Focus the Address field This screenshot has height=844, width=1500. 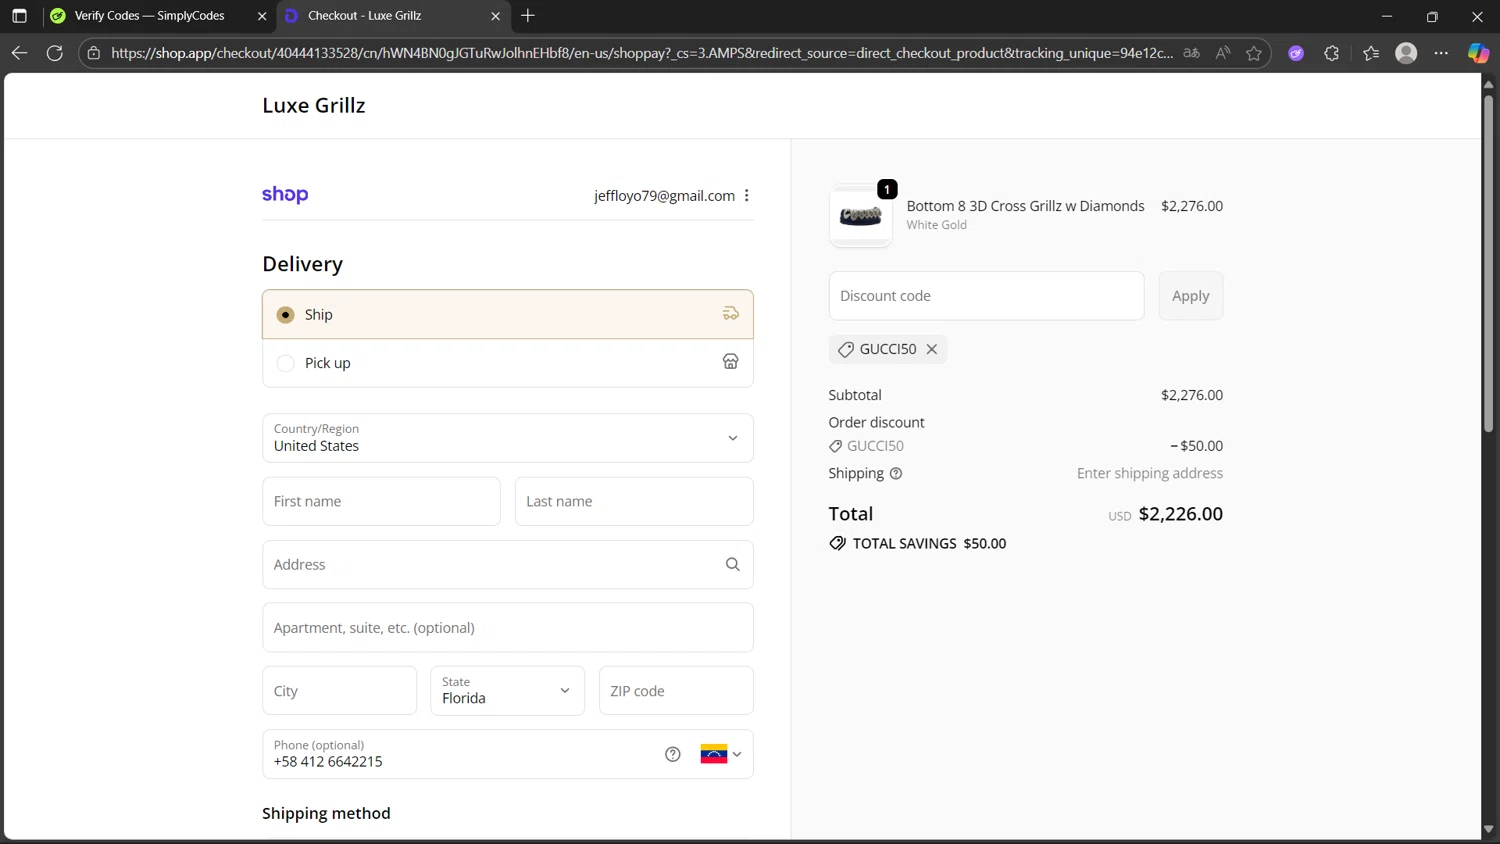point(508,565)
